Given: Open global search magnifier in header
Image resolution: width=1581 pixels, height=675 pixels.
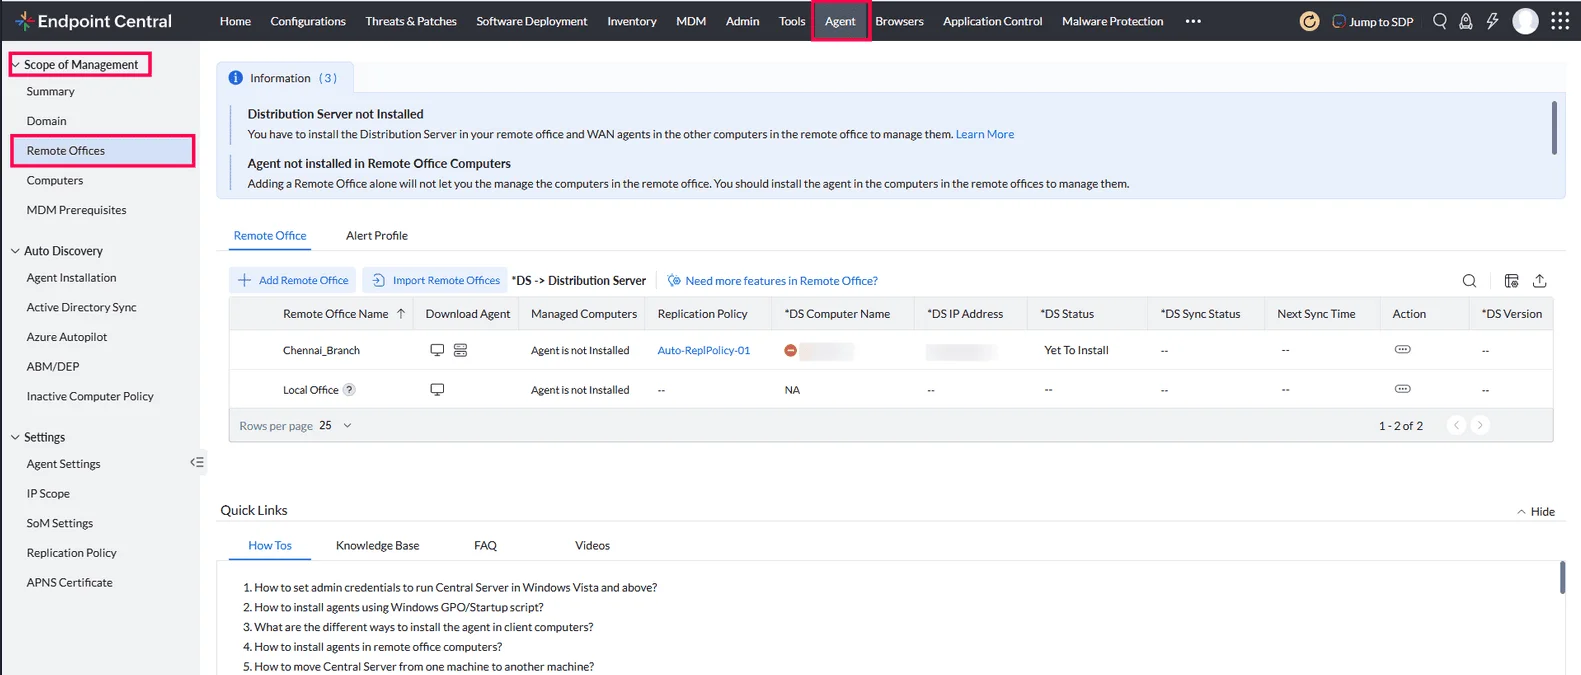Looking at the screenshot, I should tap(1440, 21).
